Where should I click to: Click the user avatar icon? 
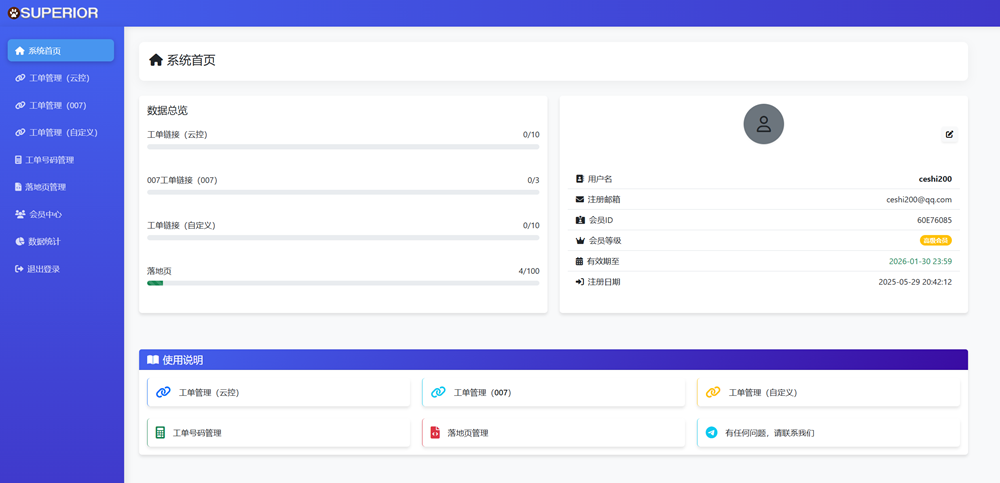tap(763, 124)
